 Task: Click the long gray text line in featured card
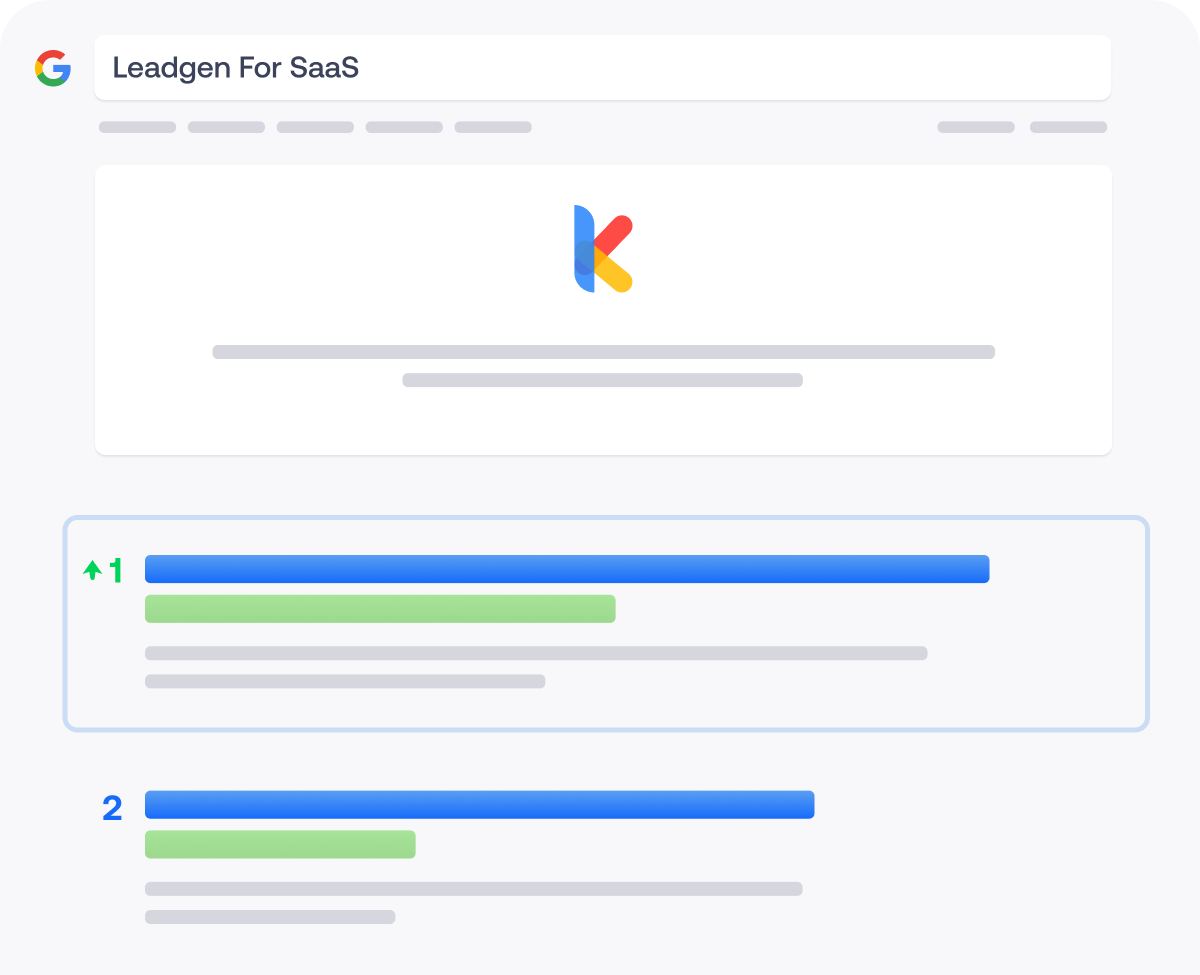(x=604, y=352)
